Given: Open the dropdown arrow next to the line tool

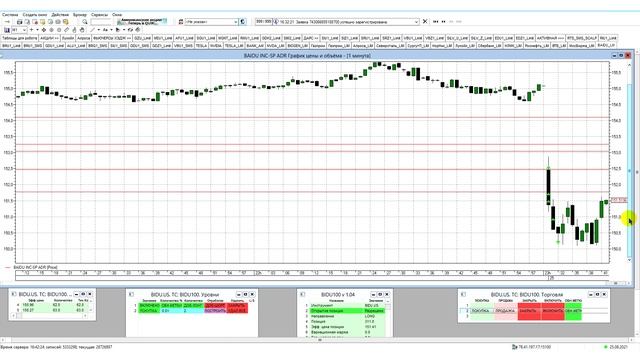Looking at the screenshot, I should click(99, 30).
